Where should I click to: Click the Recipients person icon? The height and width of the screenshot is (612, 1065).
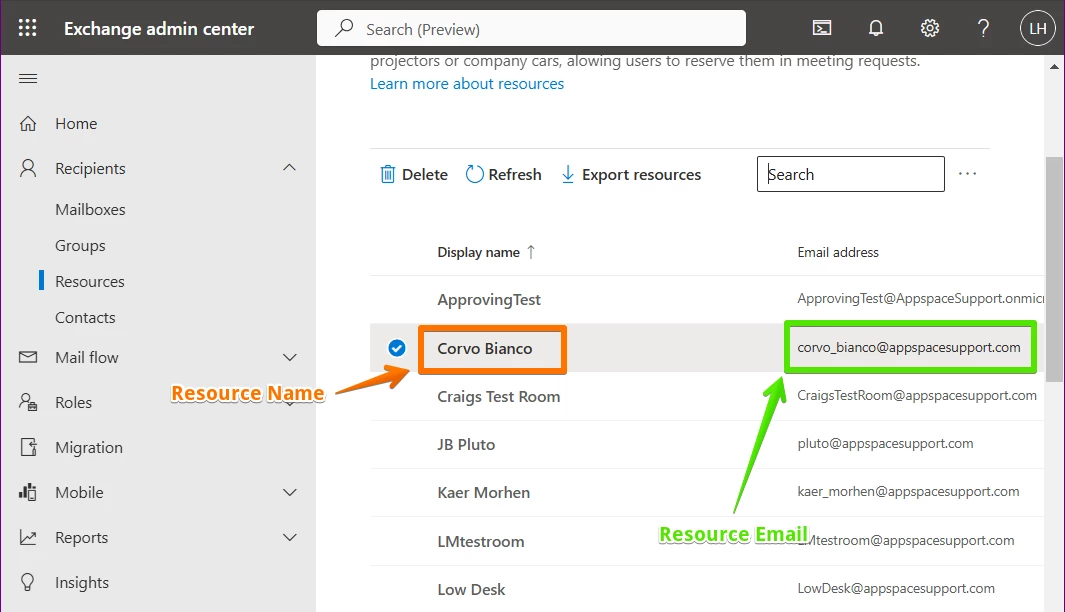pyautogui.click(x=28, y=168)
